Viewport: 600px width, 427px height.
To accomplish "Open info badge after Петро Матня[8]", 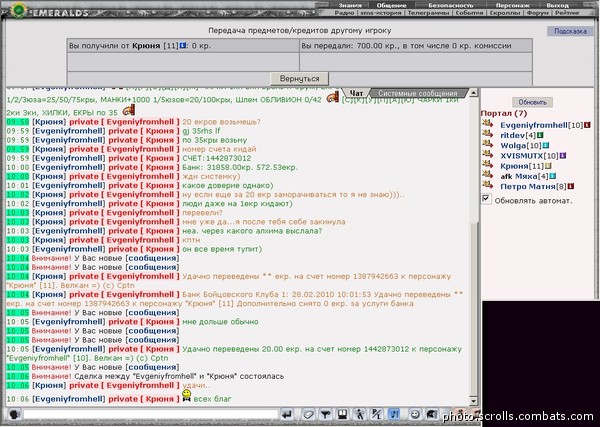I will click(571, 186).
